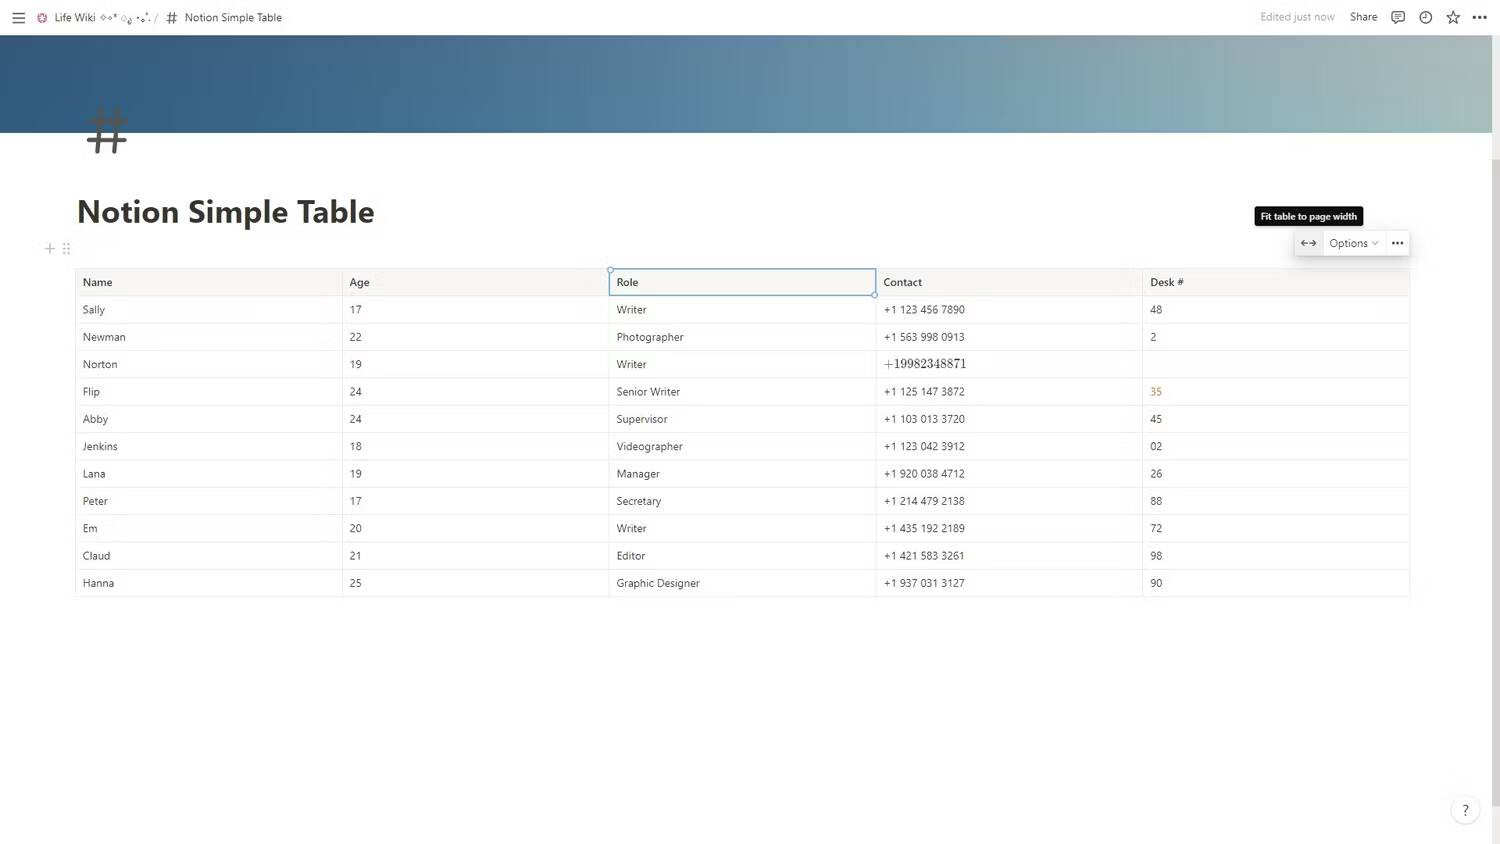
Task: Click the Notion Simple Table page title
Action: pos(226,212)
